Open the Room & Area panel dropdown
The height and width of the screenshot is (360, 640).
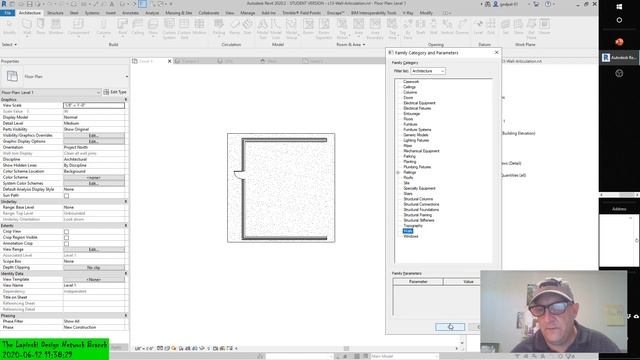coord(351,44)
